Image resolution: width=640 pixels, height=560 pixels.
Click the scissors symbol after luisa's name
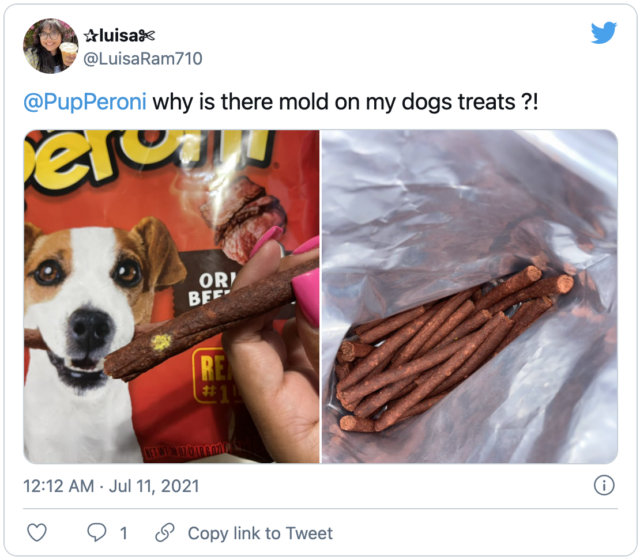(x=147, y=36)
